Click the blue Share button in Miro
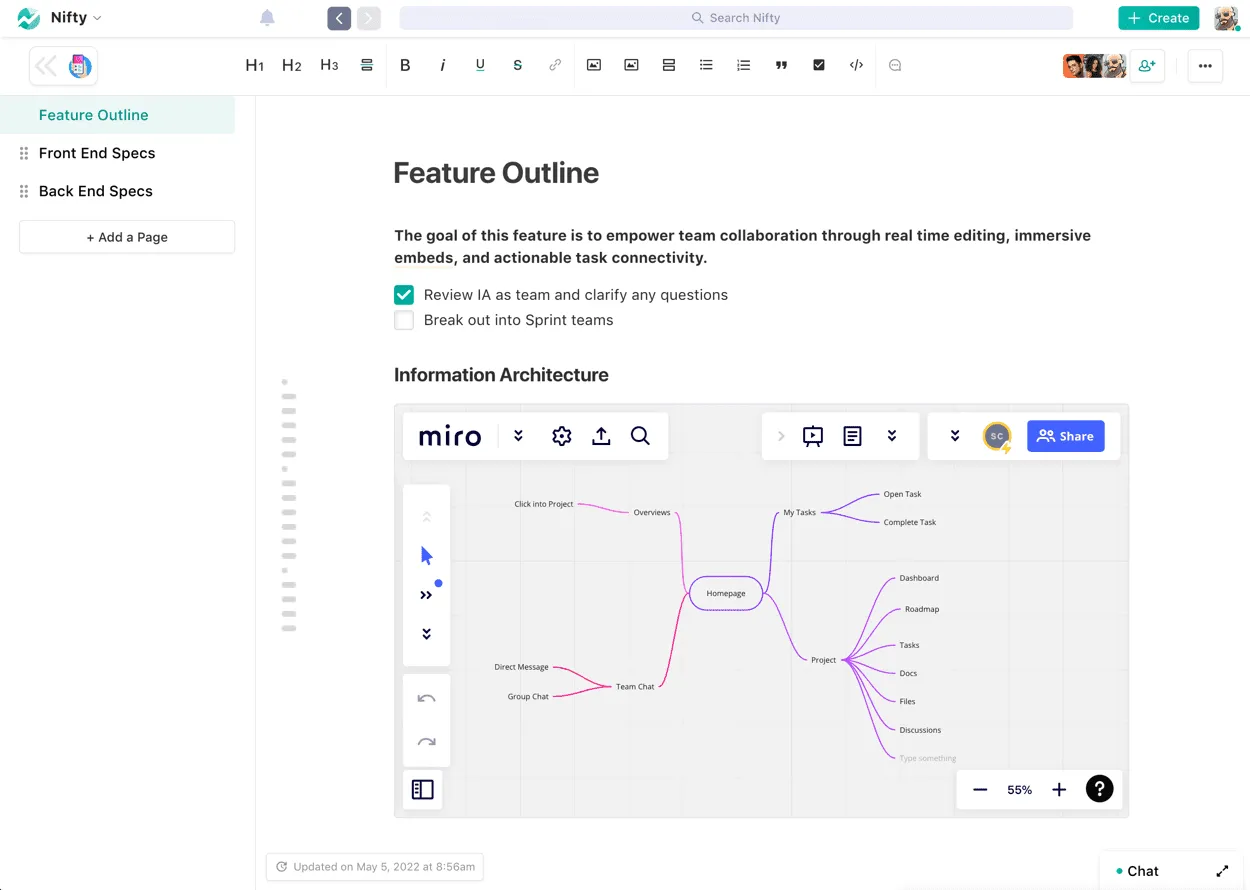Viewport: 1250px width, 890px height. [x=1065, y=436]
